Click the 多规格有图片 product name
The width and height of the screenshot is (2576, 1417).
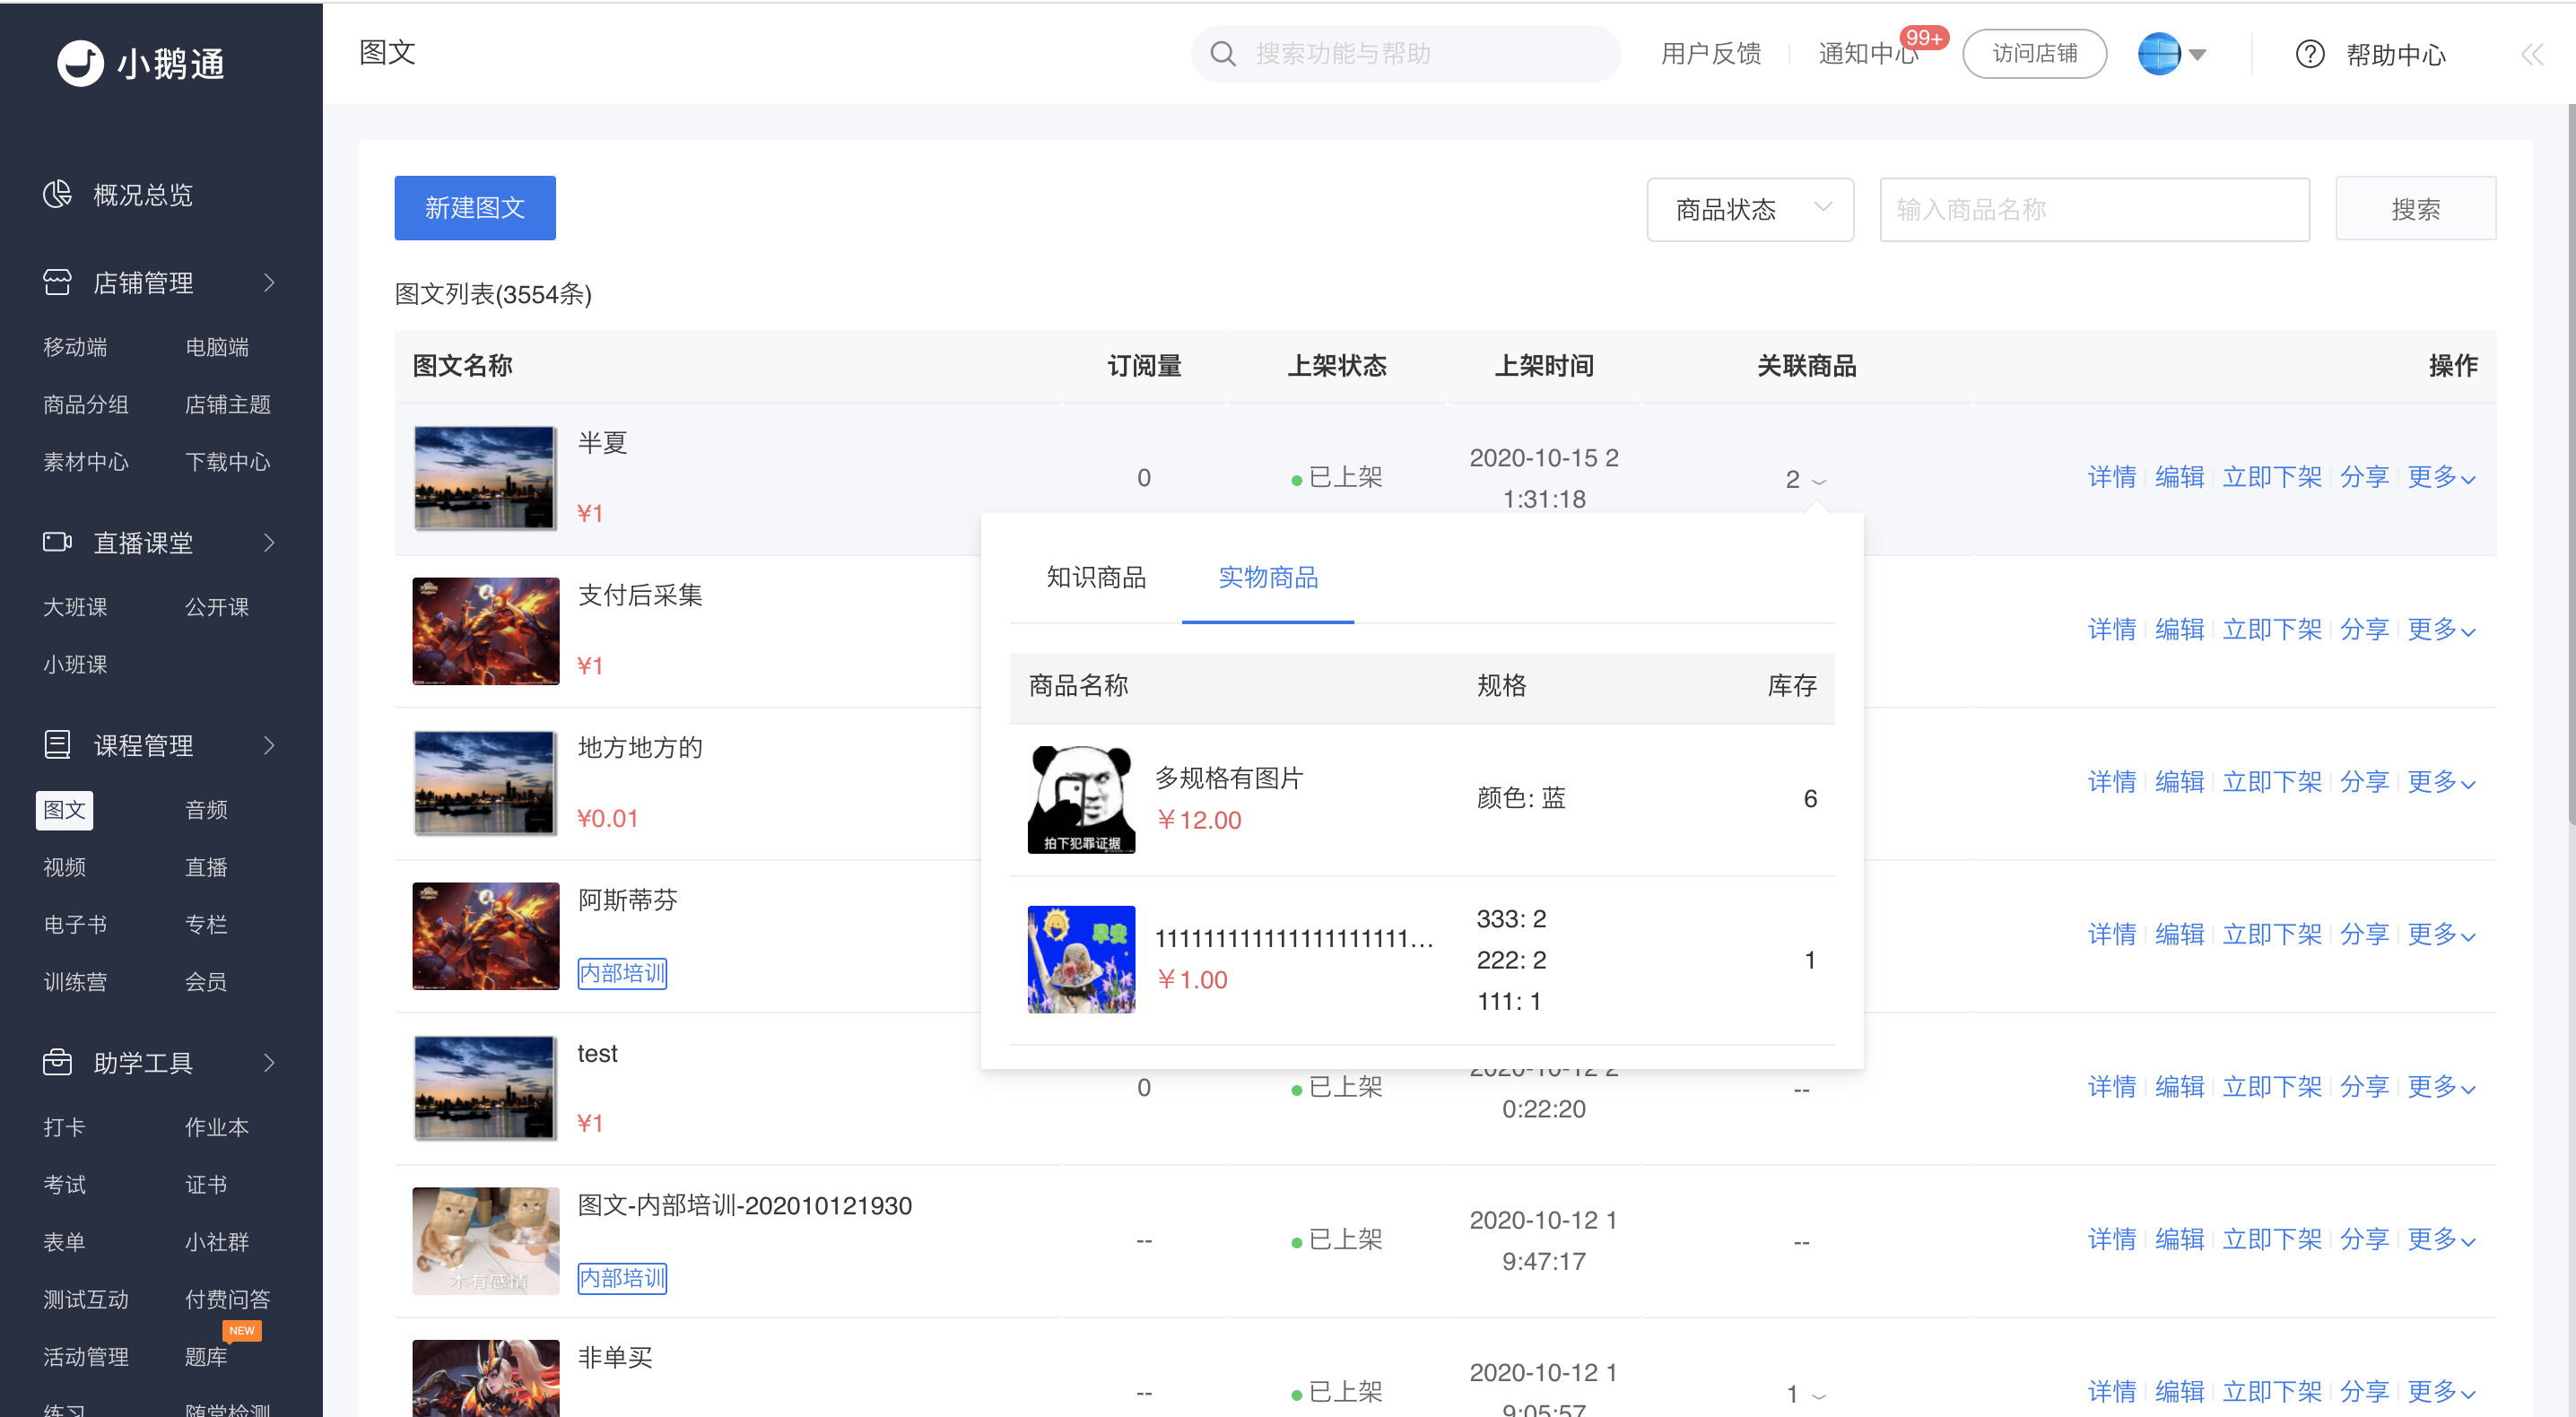(x=1229, y=778)
